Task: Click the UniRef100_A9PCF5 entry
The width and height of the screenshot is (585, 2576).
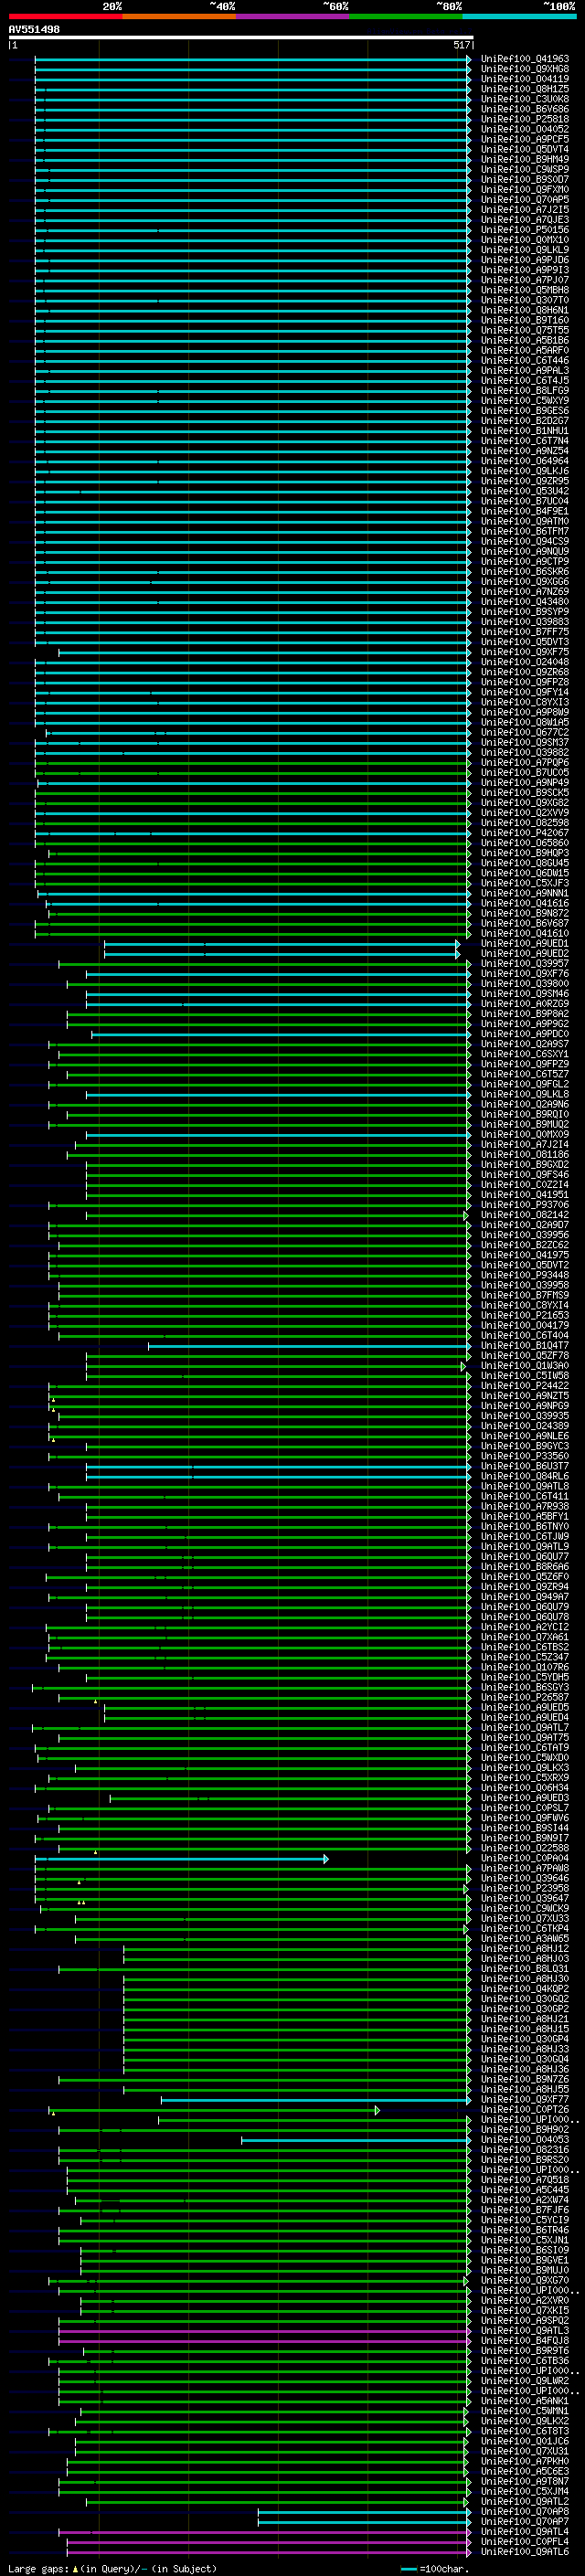Action: [x=524, y=139]
